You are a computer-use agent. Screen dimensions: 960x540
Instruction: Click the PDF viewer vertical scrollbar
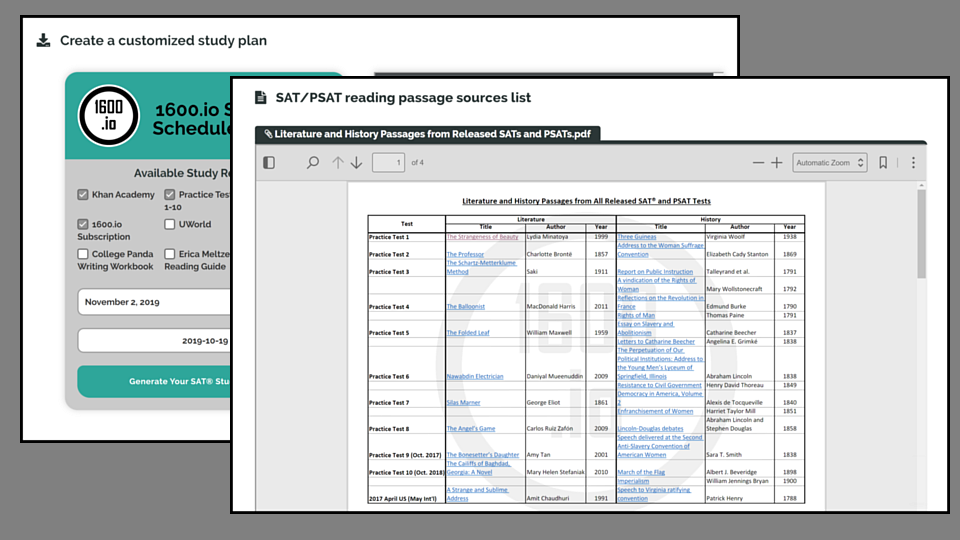921,234
